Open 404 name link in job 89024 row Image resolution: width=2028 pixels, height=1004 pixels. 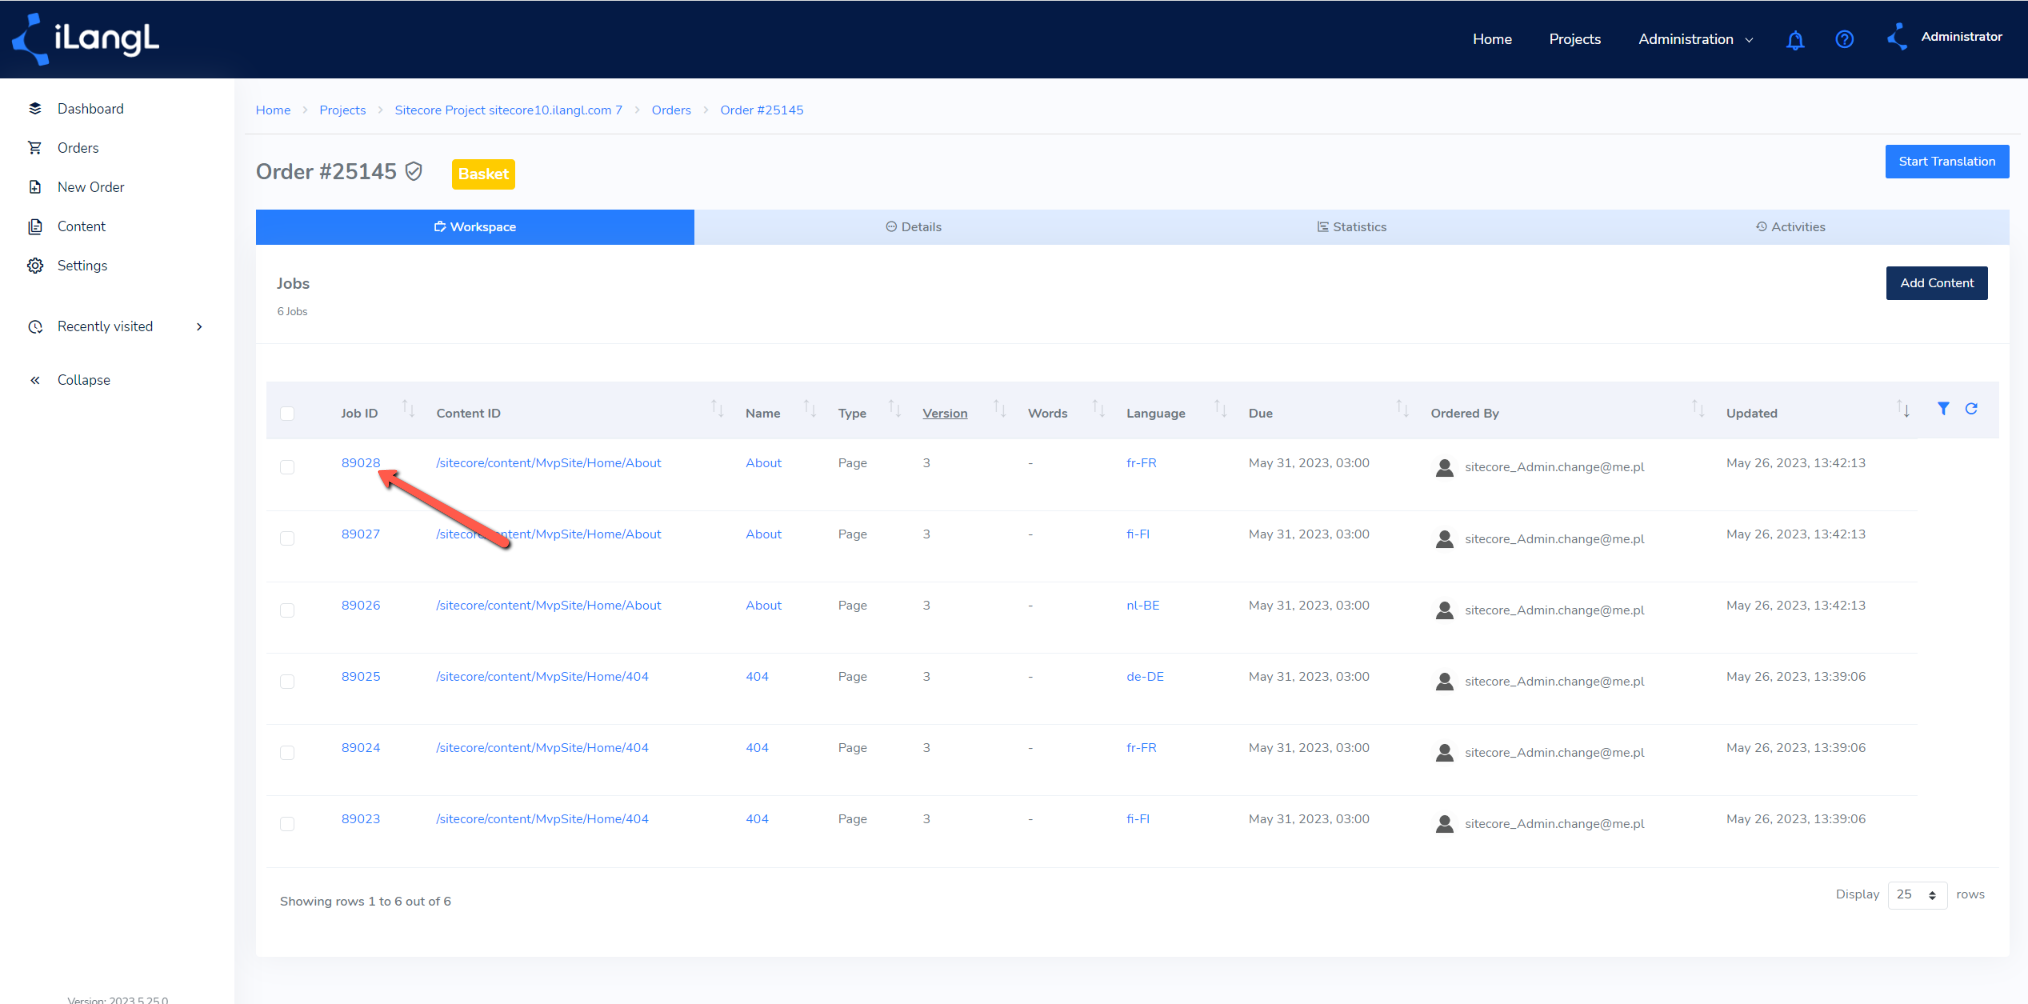coord(757,748)
